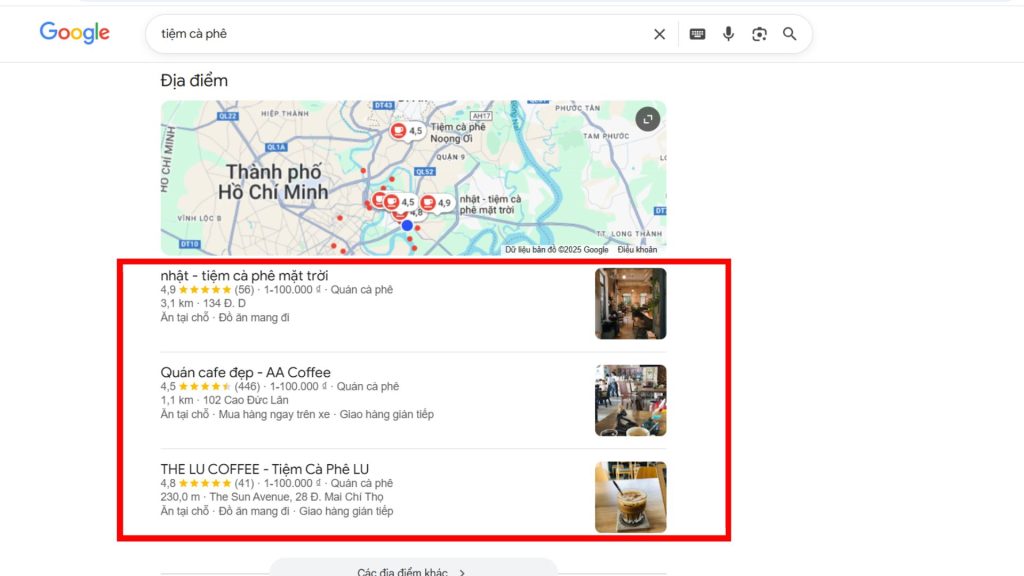Open the 'Điều khoản' terms link
Viewport: 1024px width, 576px height.
pyautogui.click(x=639, y=250)
